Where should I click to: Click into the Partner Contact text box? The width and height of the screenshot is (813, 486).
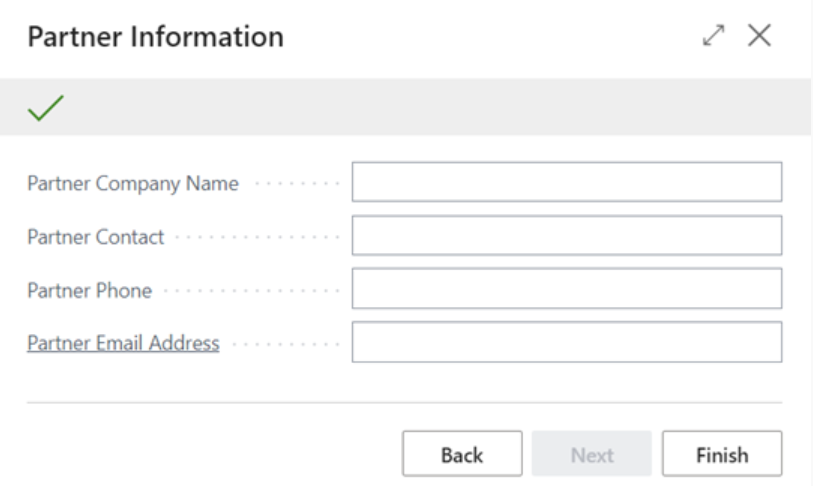566,236
